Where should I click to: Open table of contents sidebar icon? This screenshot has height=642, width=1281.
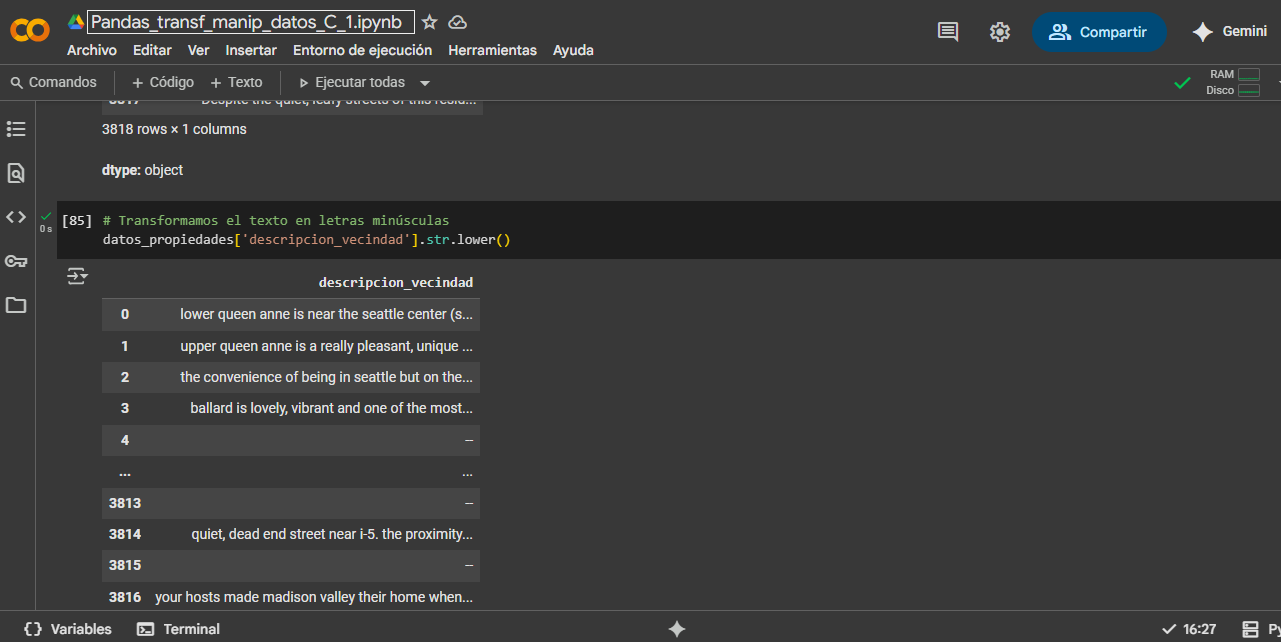pyautogui.click(x=16, y=129)
